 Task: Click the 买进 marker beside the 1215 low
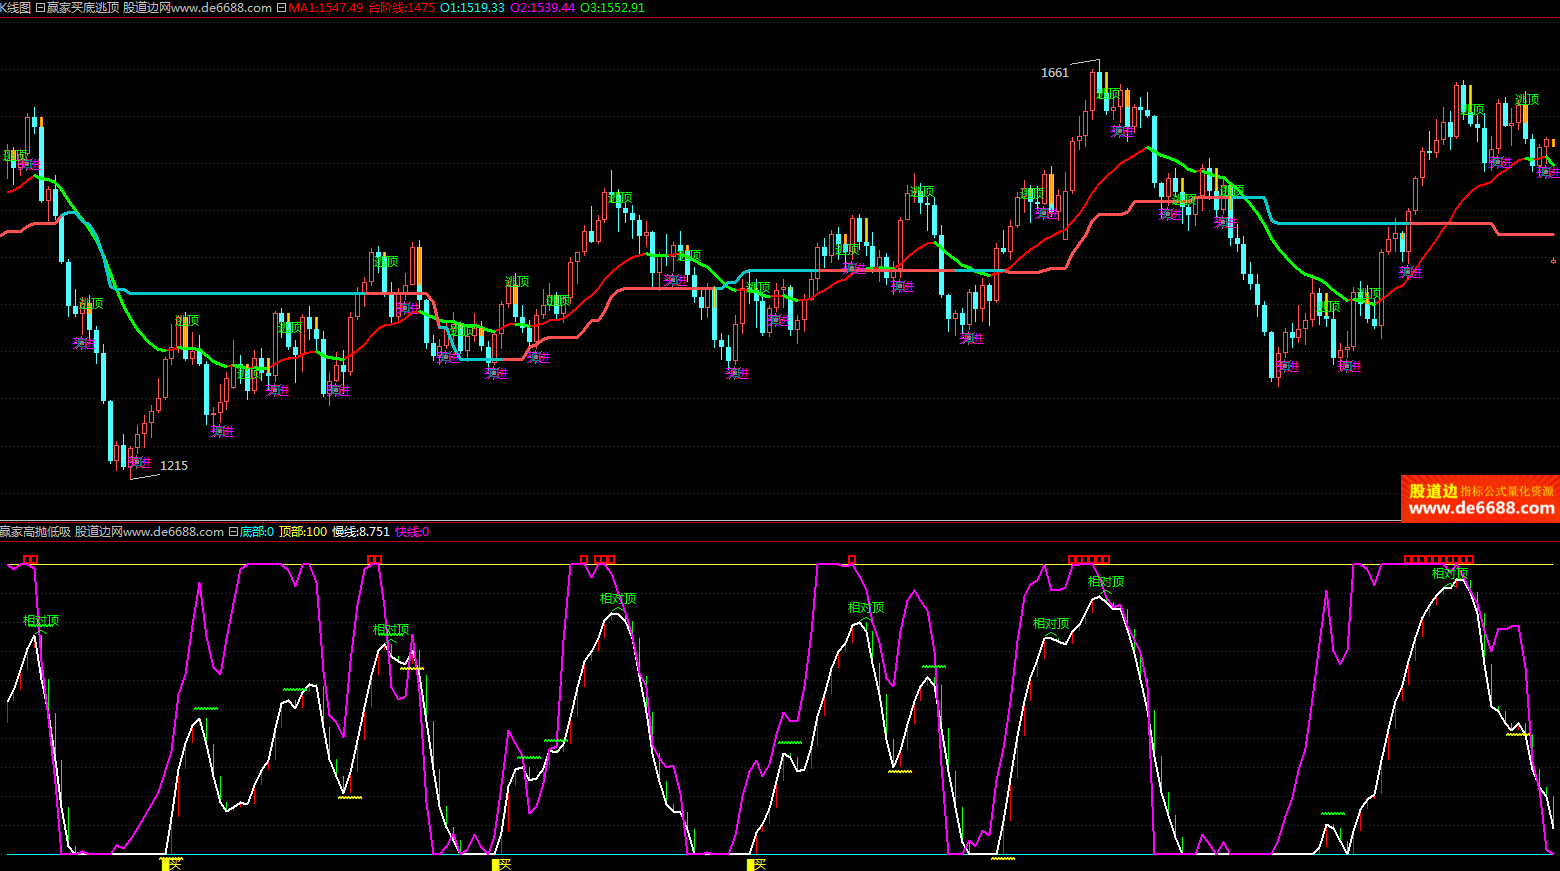click(140, 462)
